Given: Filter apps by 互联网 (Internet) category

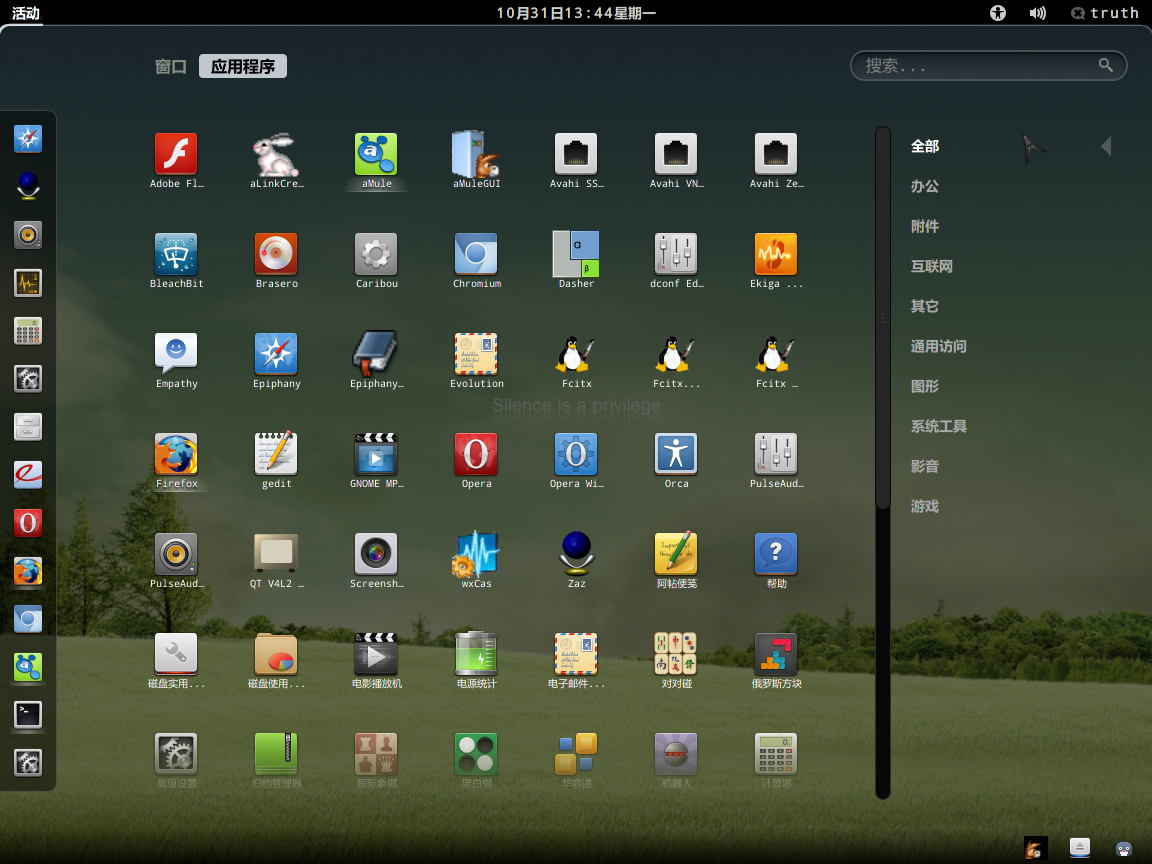Looking at the screenshot, I should tap(932, 266).
